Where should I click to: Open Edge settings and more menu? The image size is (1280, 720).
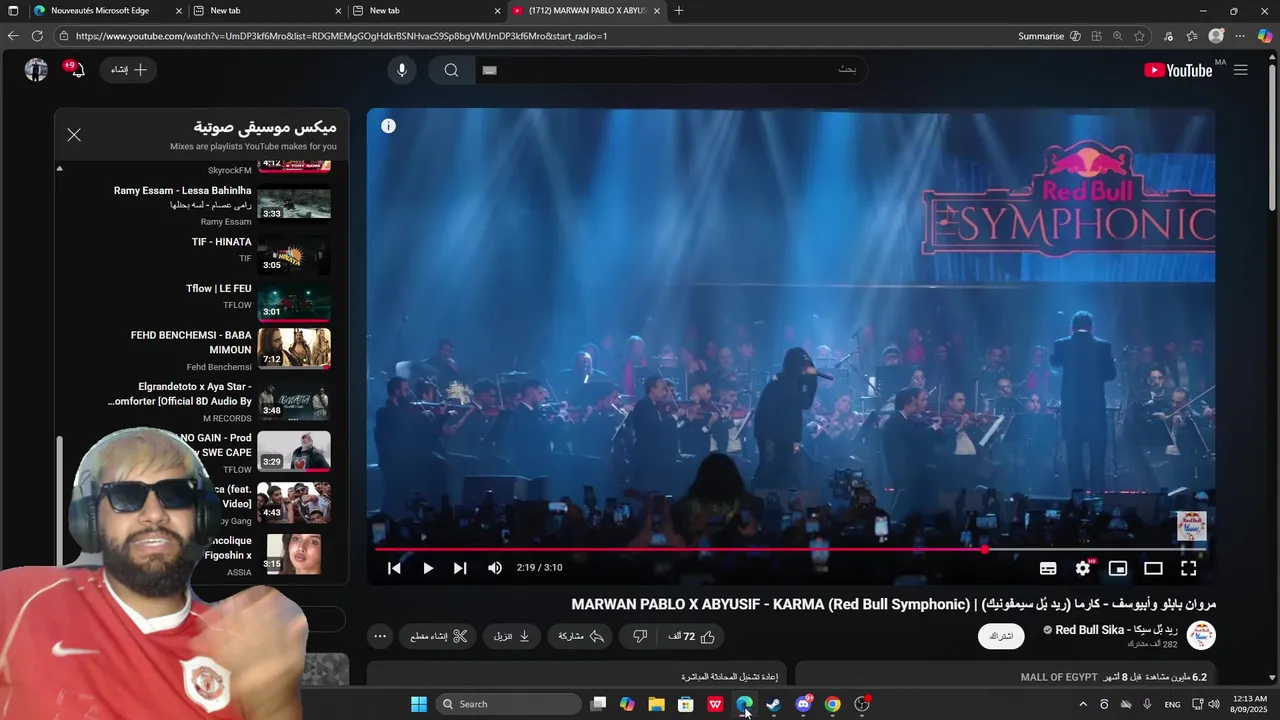click(1240, 36)
